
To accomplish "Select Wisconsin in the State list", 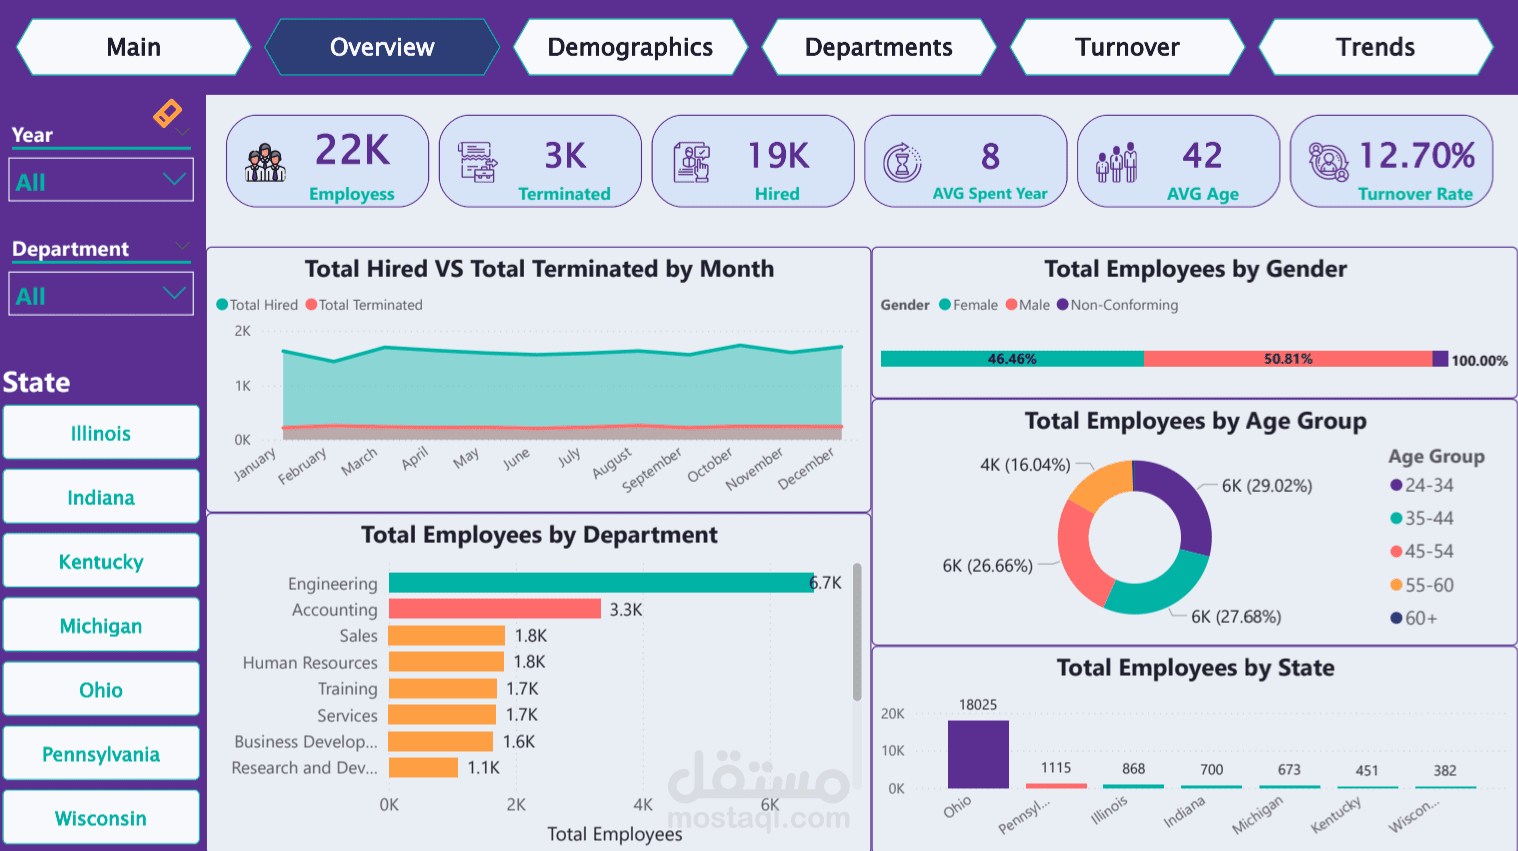I will [x=101, y=817].
